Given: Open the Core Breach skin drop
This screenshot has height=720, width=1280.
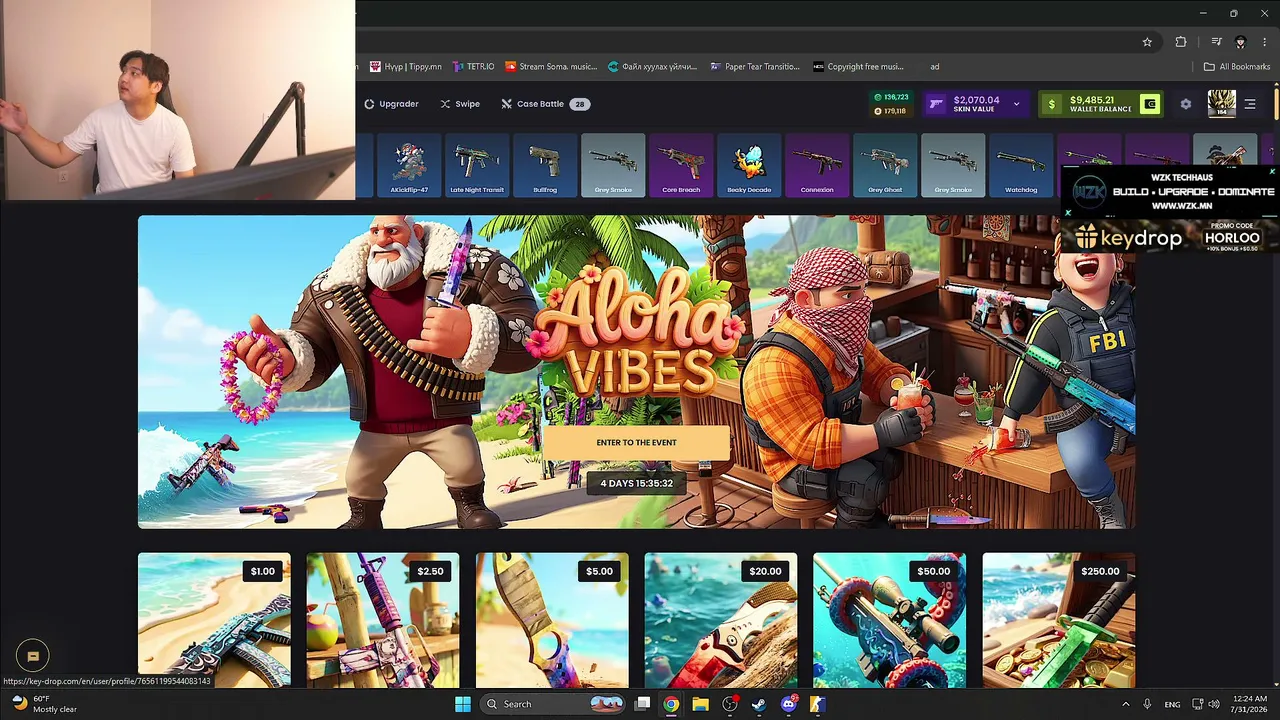Looking at the screenshot, I should [681, 165].
